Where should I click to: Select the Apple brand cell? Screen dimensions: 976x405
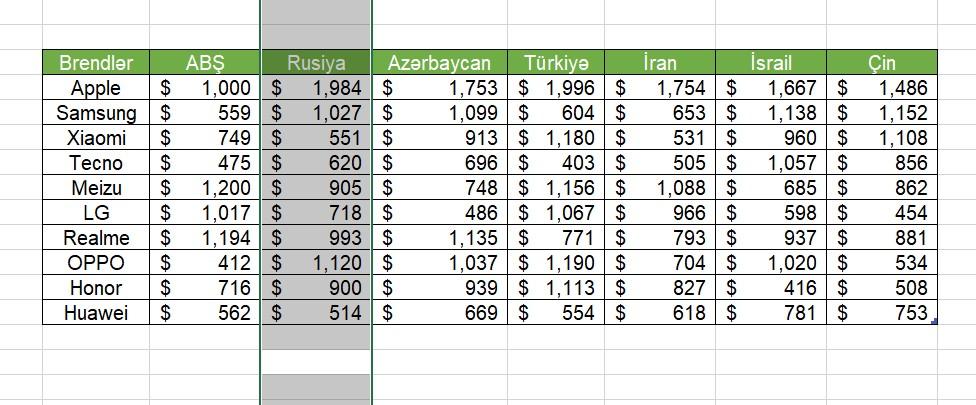click(x=96, y=88)
